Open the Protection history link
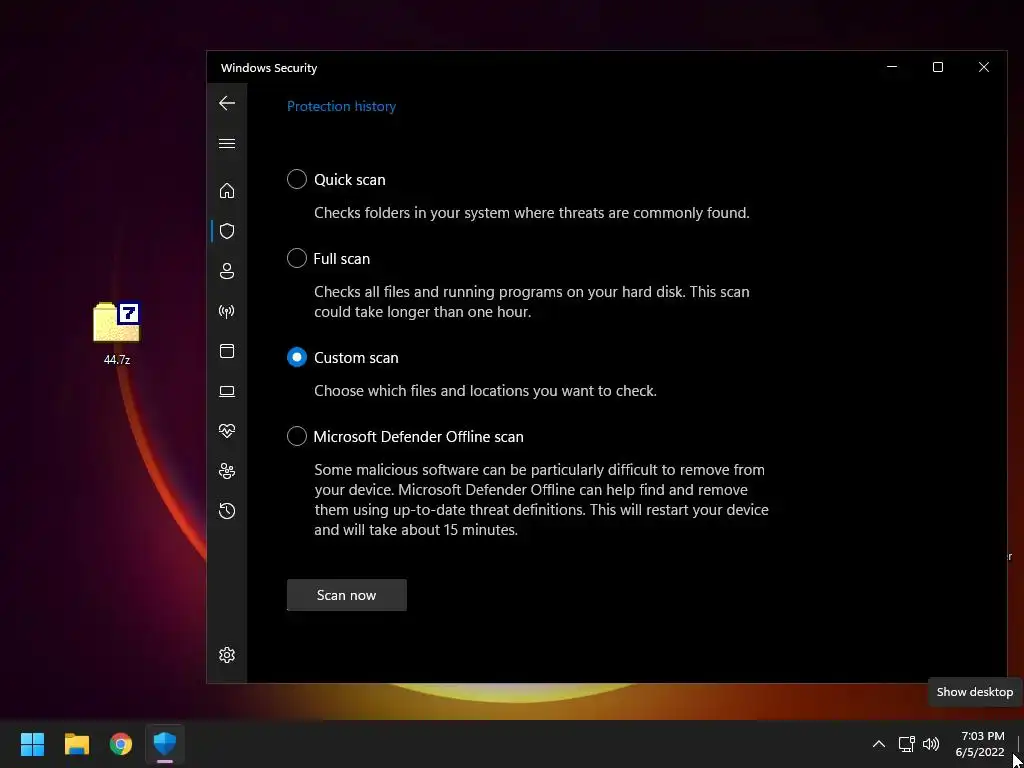1024x768 pixels. (x=342, y=106)
